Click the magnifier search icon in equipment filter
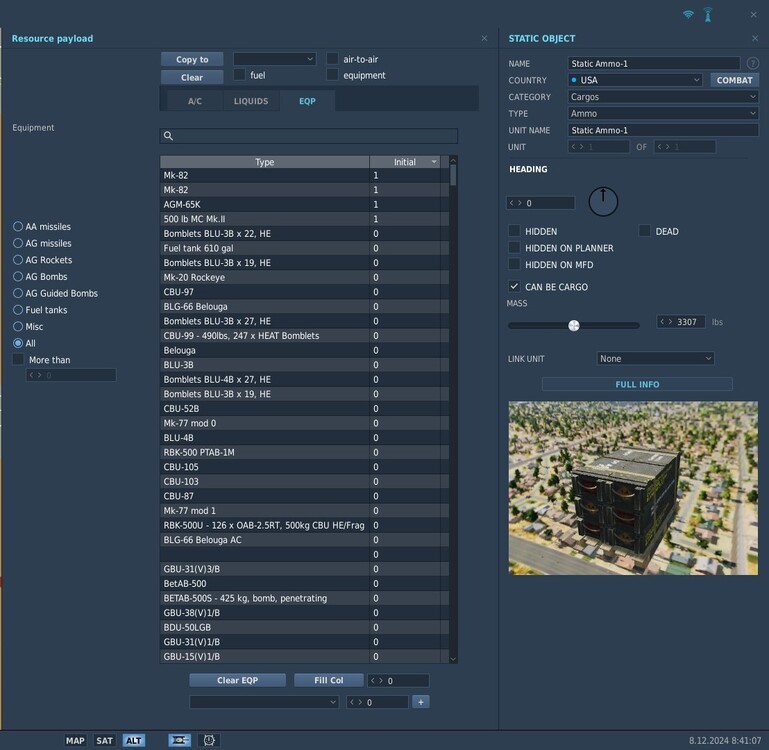Viewport: 769px width, 750px height. click(169, 136)
